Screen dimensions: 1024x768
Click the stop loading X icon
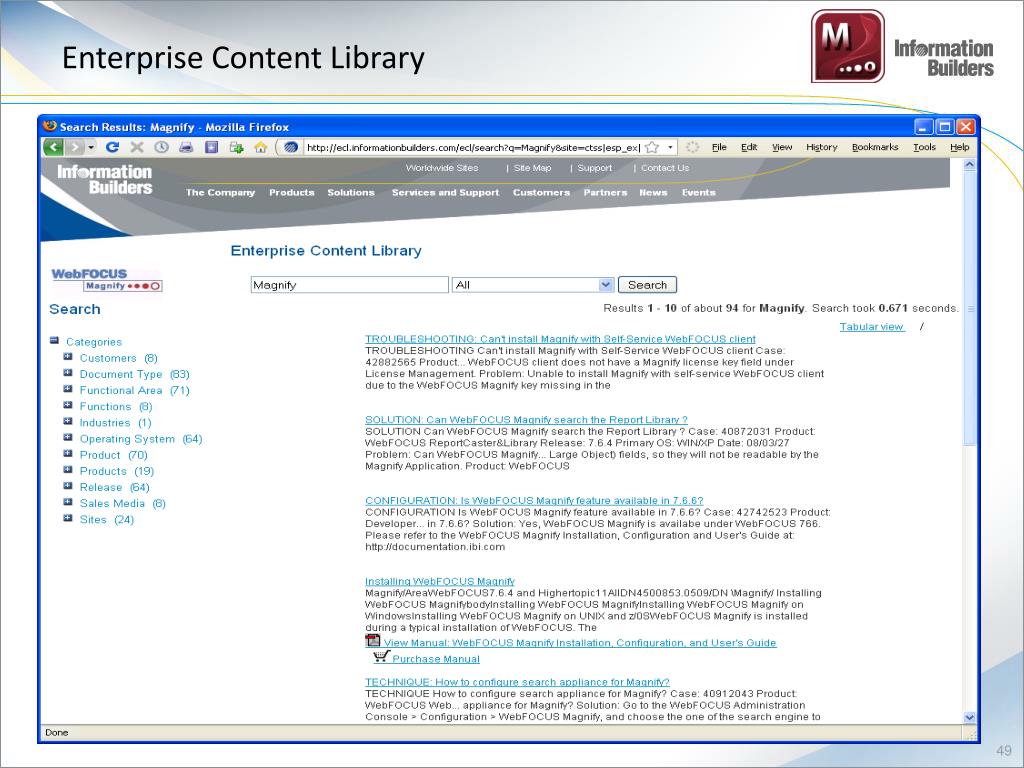click(x=136, y=147)
